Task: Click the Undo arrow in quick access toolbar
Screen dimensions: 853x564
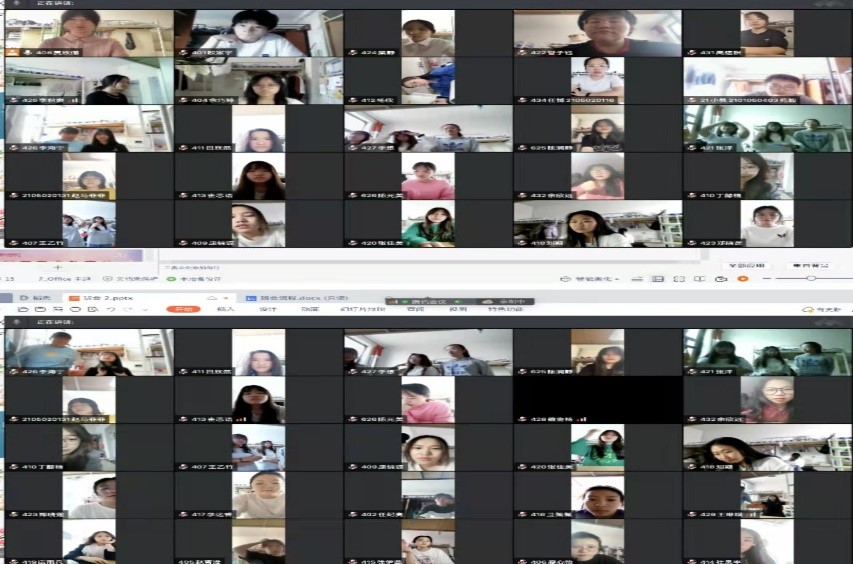Action: pos(112,310)
